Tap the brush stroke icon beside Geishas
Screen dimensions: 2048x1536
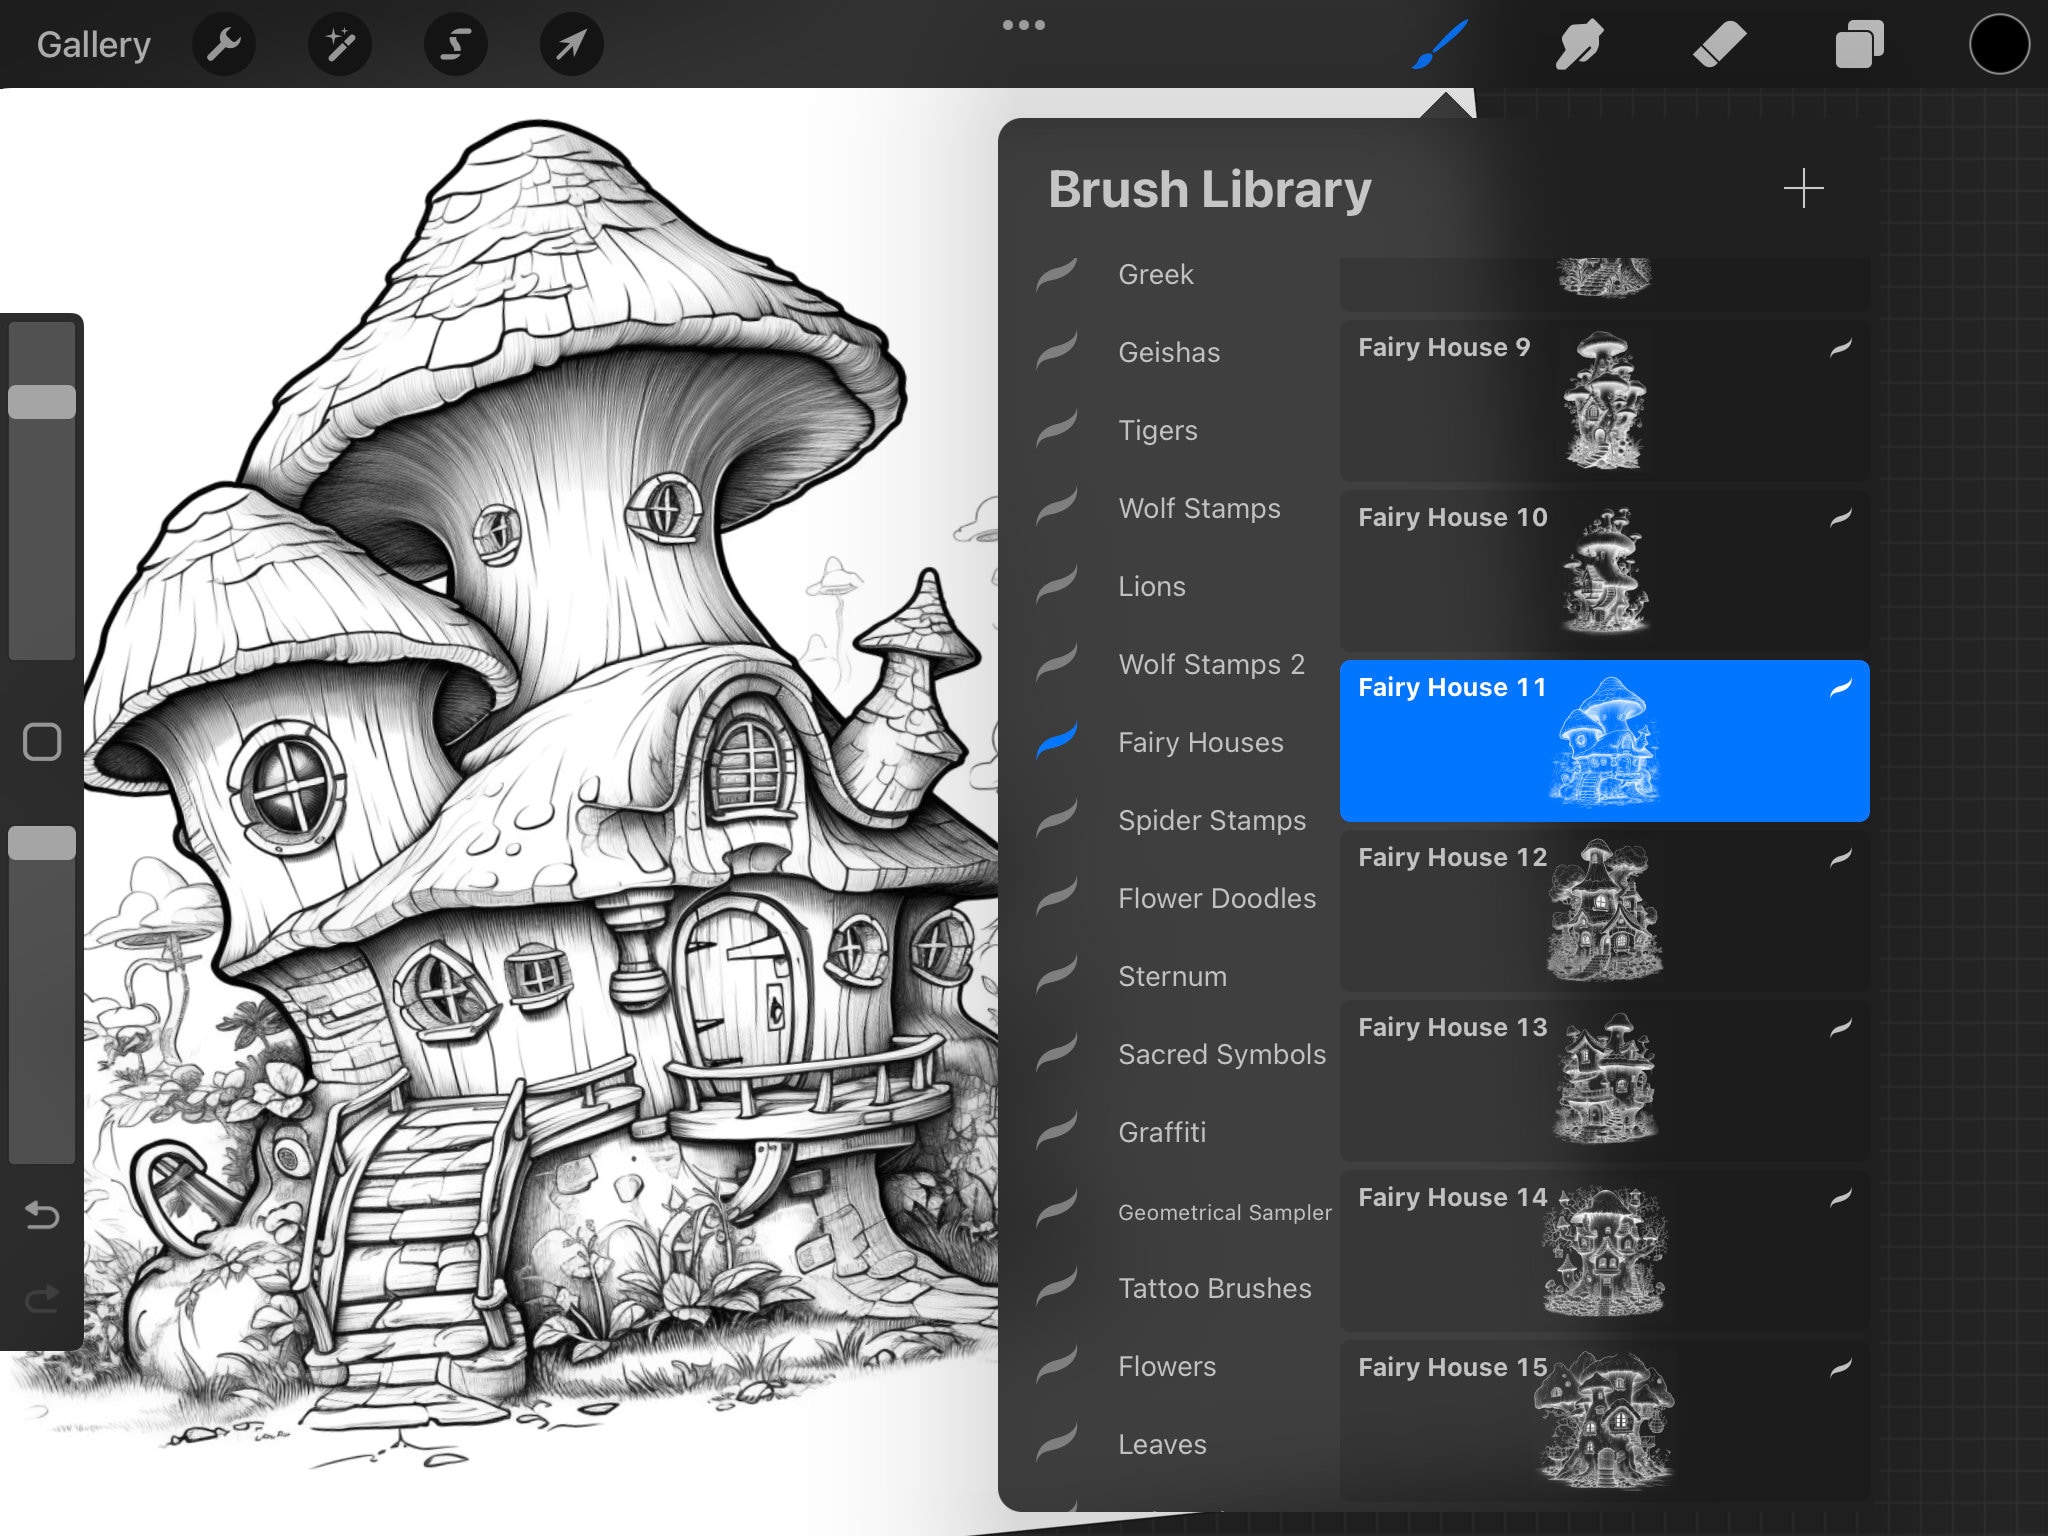[x=1056, y=352]
